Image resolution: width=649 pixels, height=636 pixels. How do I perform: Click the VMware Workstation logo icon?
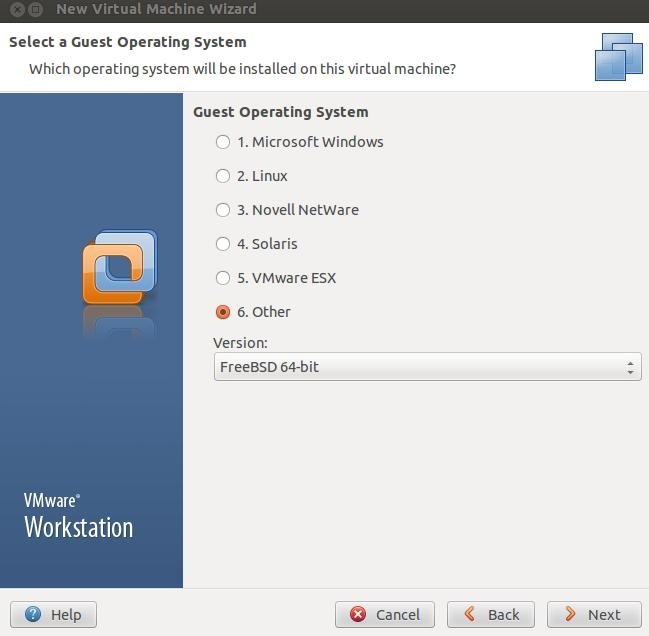tap(120, 268)
